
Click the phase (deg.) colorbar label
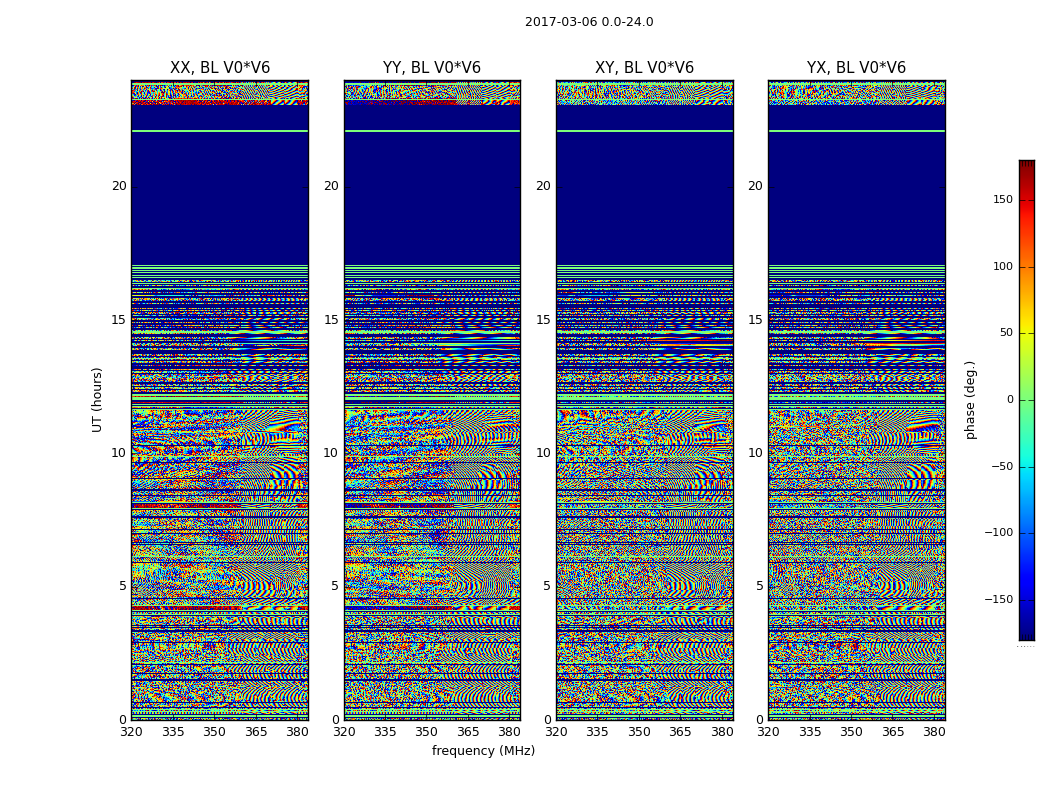coord(970,400)
